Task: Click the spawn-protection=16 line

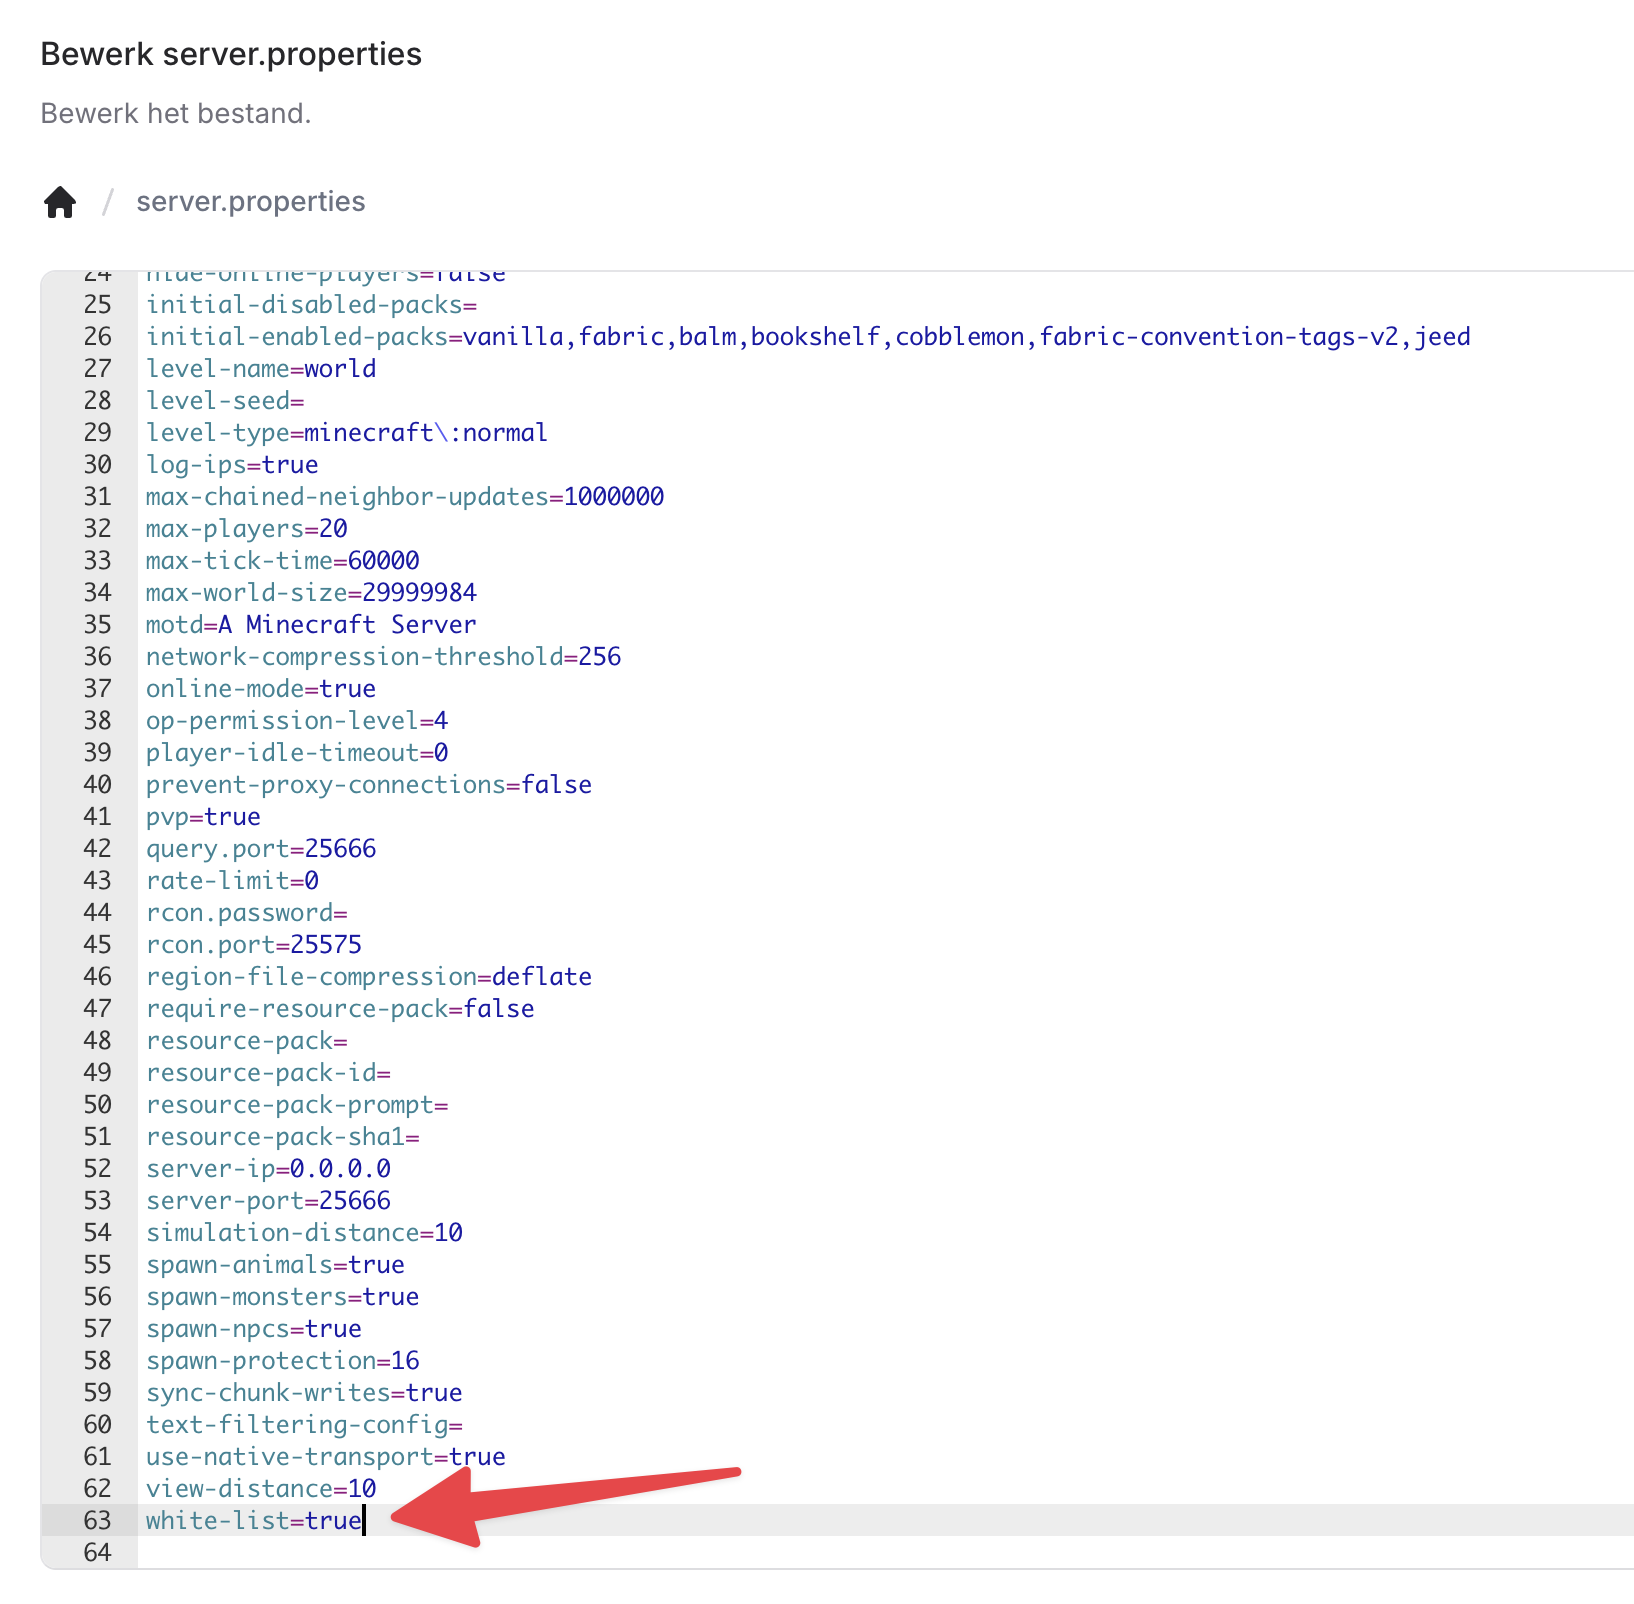Action: (282, 1360)
